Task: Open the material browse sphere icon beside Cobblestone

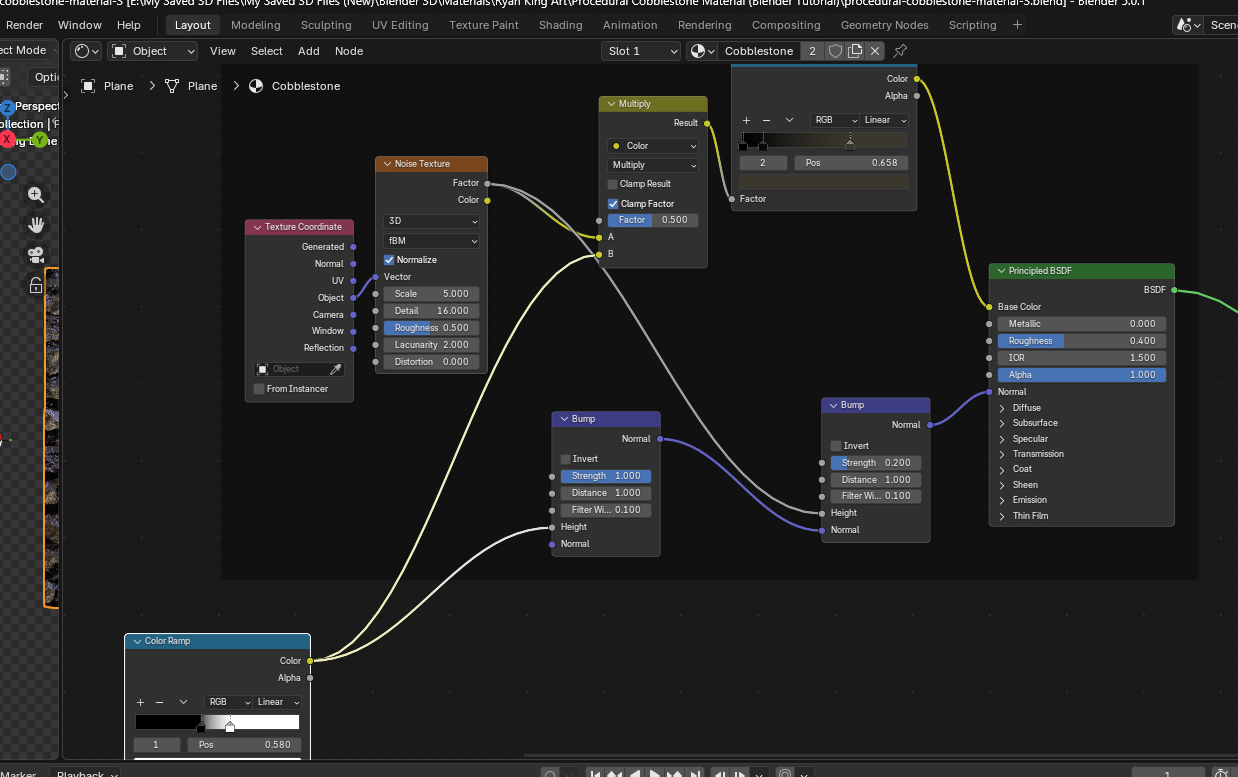Action: (701, 51)
